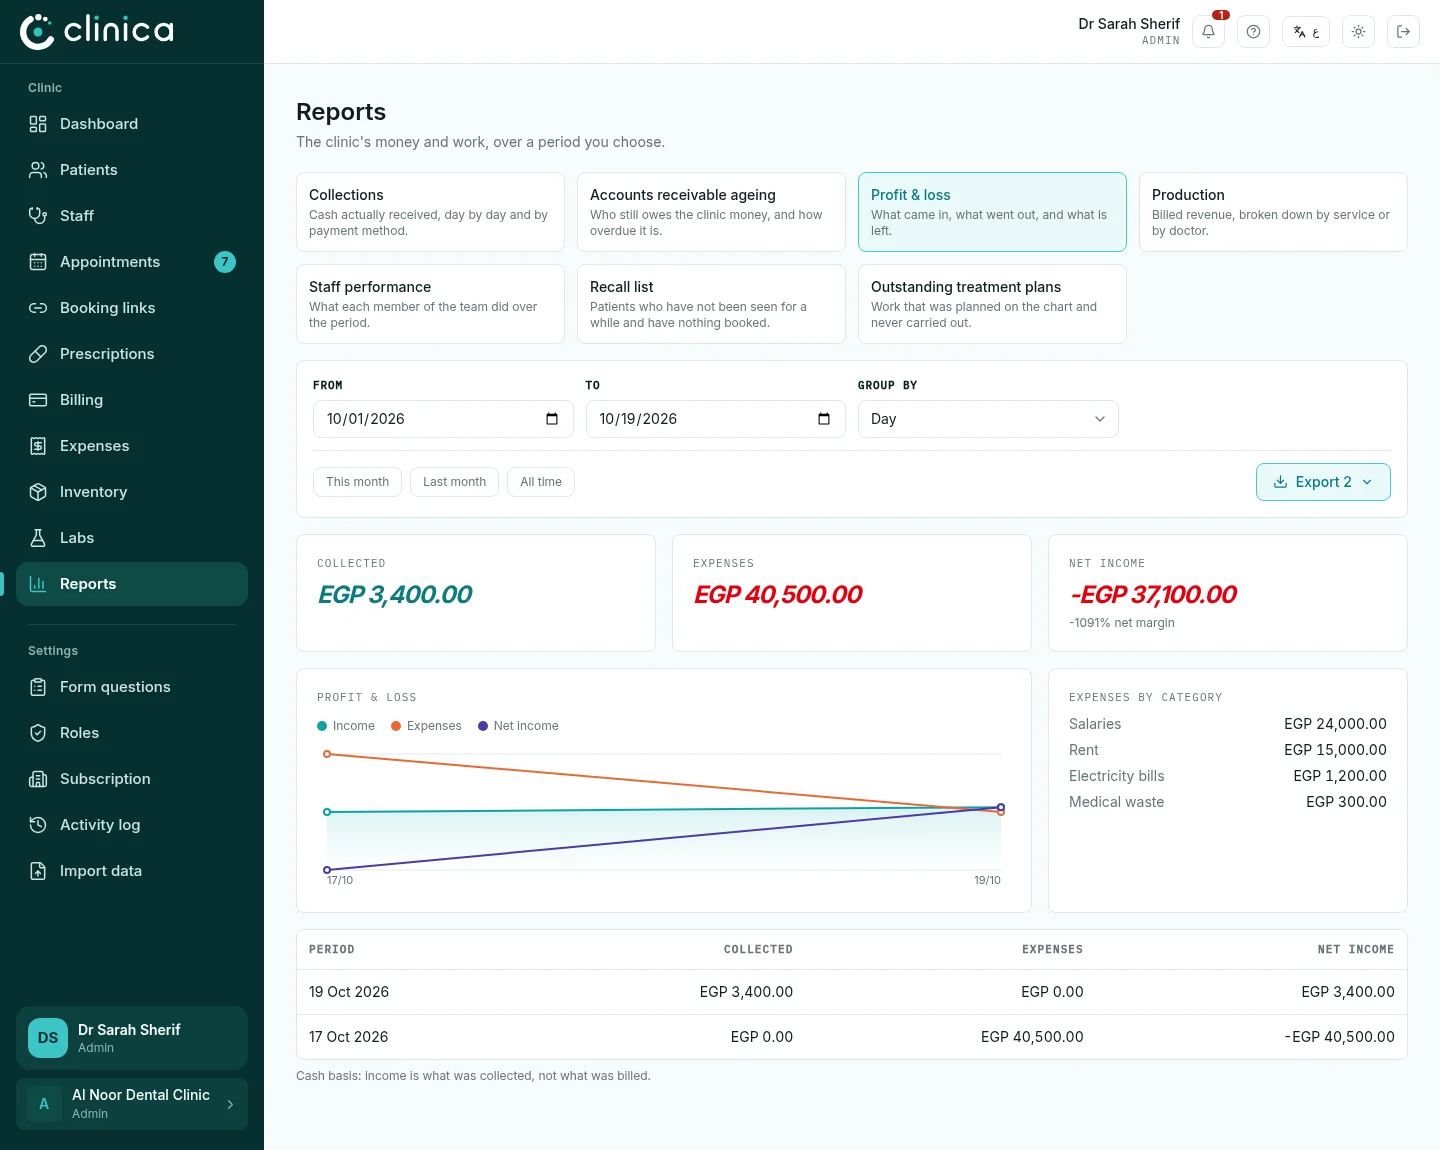This screenshot has width=1440, height=1150.
Task: Click the Inventory box icon
Action: point(38,492)
